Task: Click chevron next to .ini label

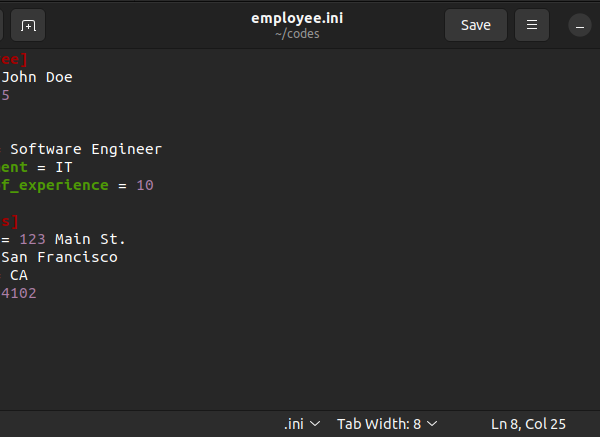Action: (x=315, y=424)
